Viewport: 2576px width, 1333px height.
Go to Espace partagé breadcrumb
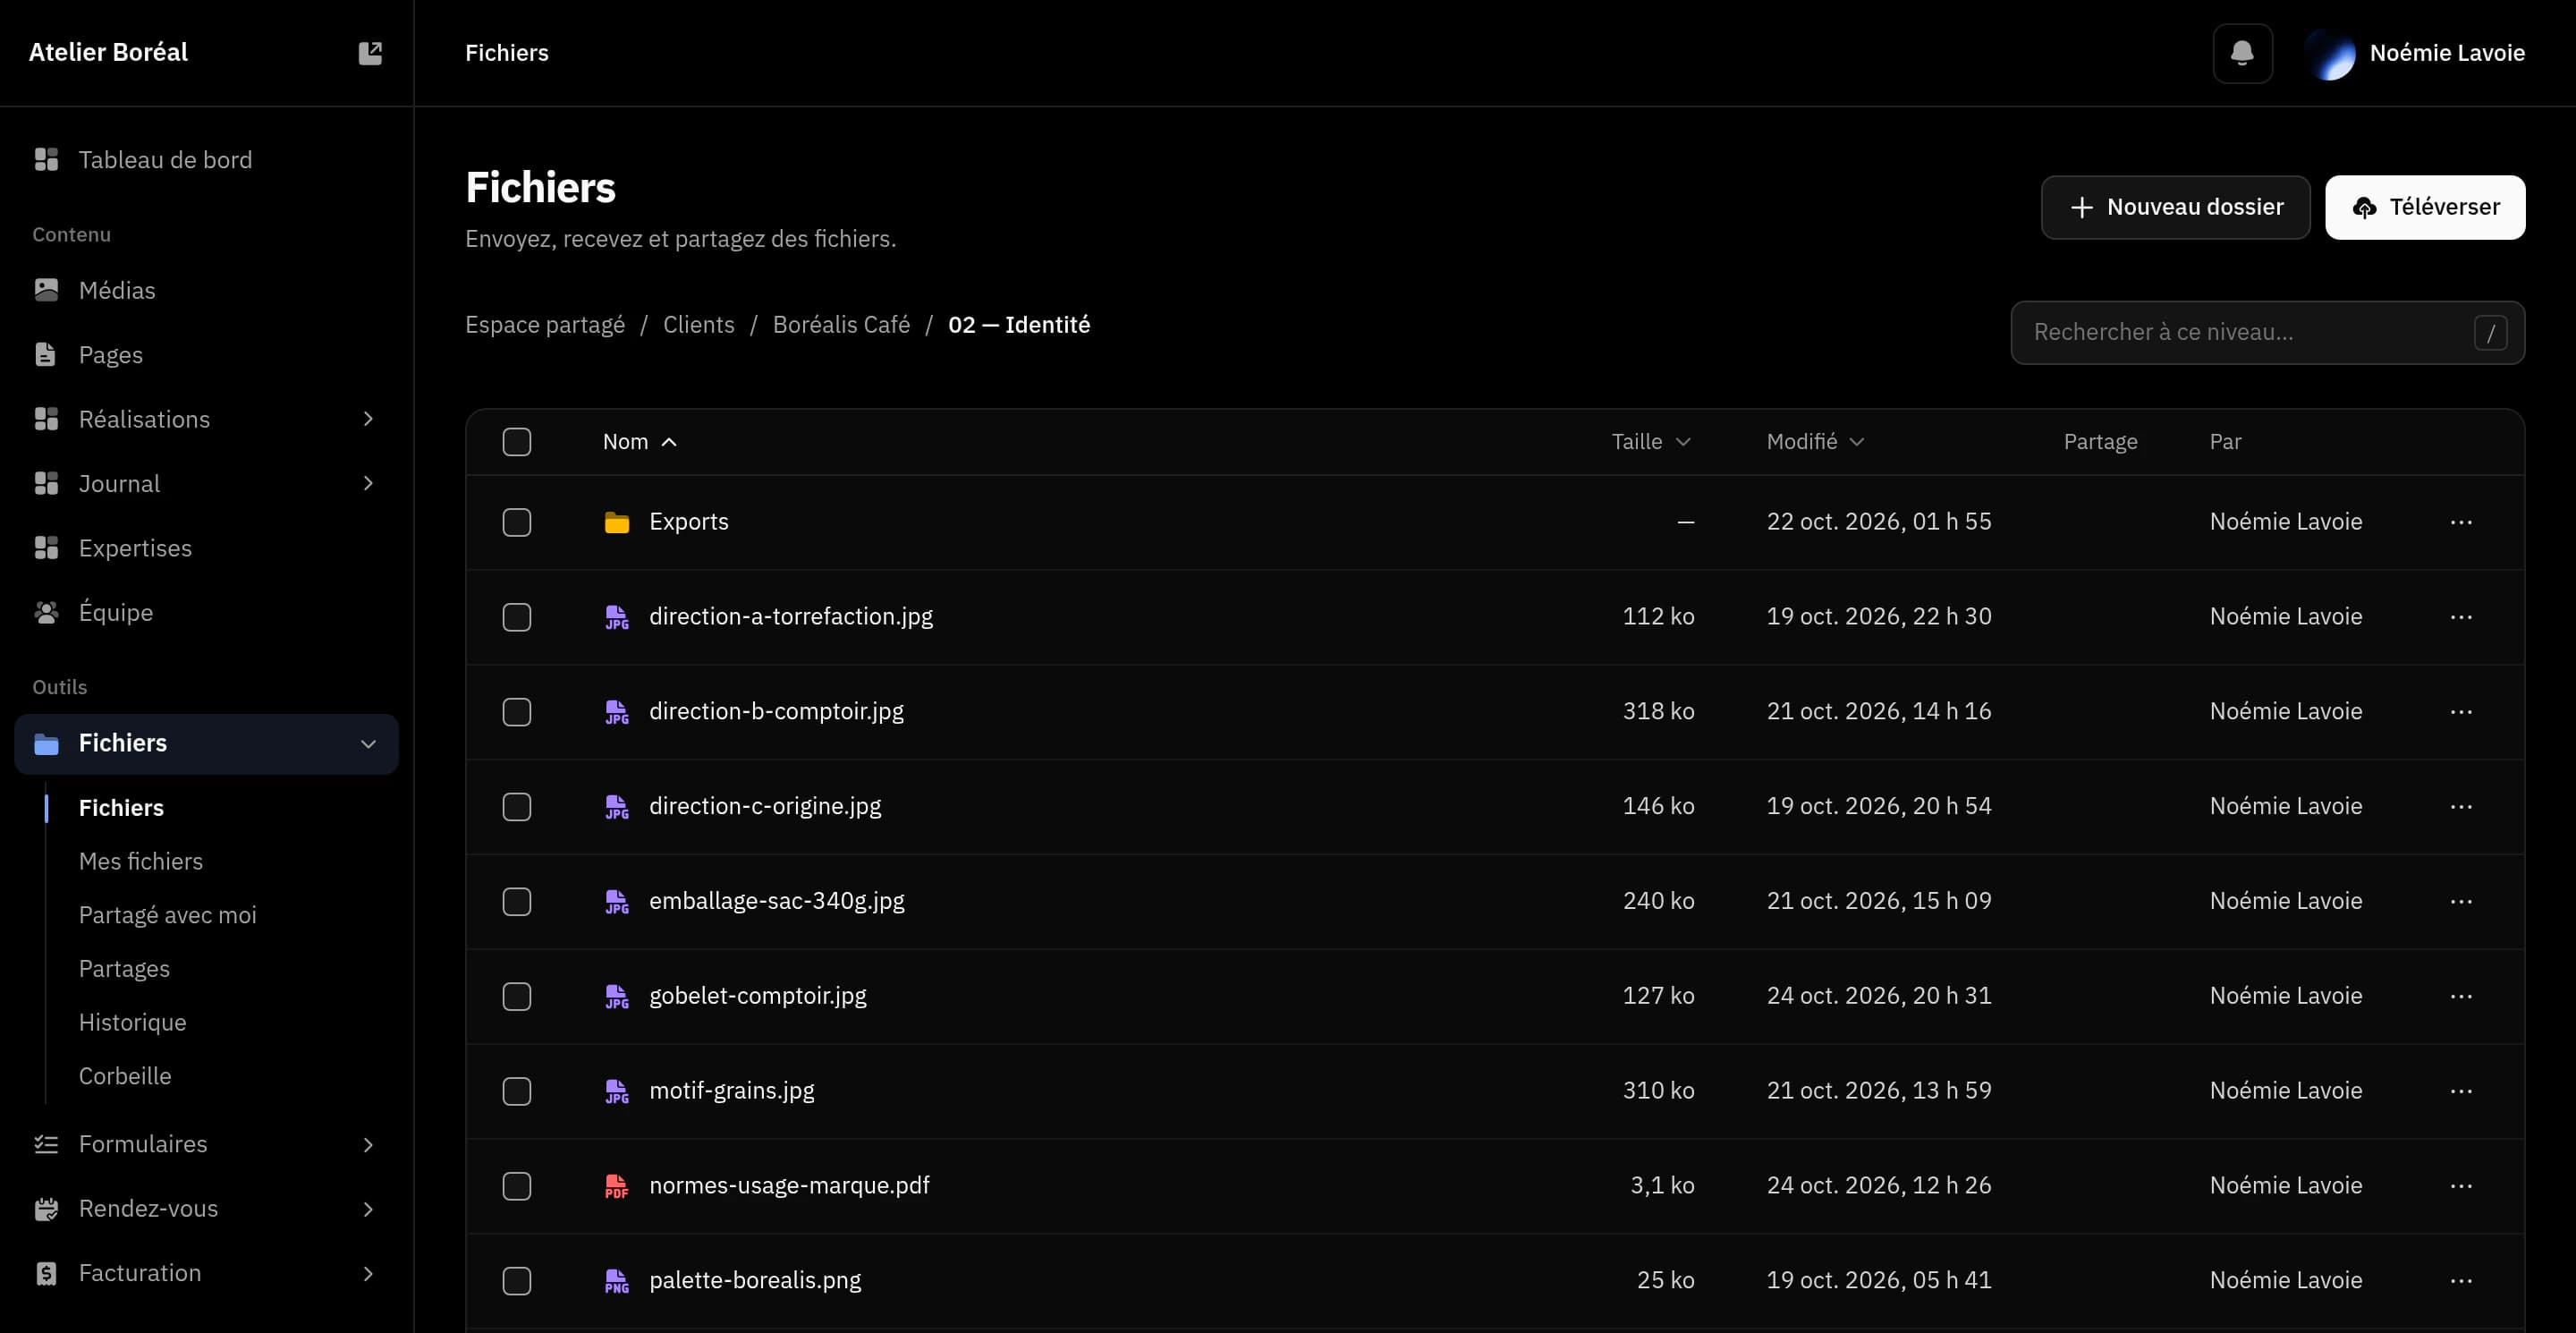(545, 325)
